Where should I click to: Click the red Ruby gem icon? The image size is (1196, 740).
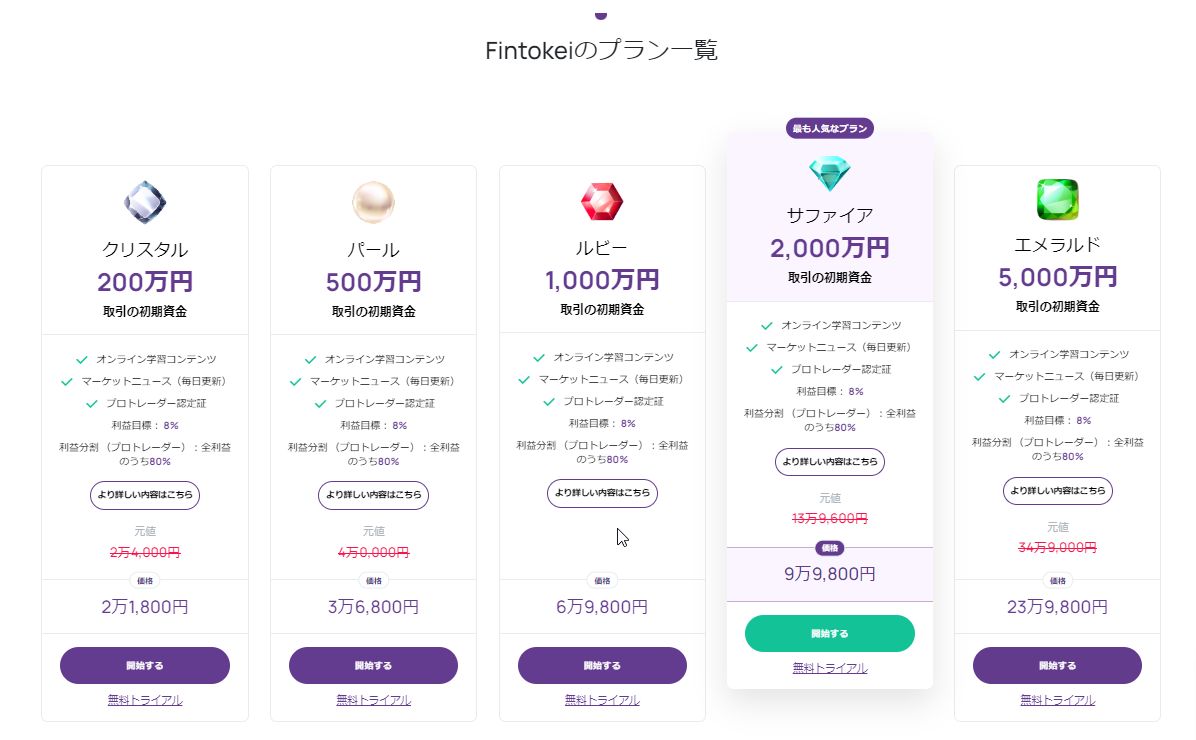tap(602, 201)
